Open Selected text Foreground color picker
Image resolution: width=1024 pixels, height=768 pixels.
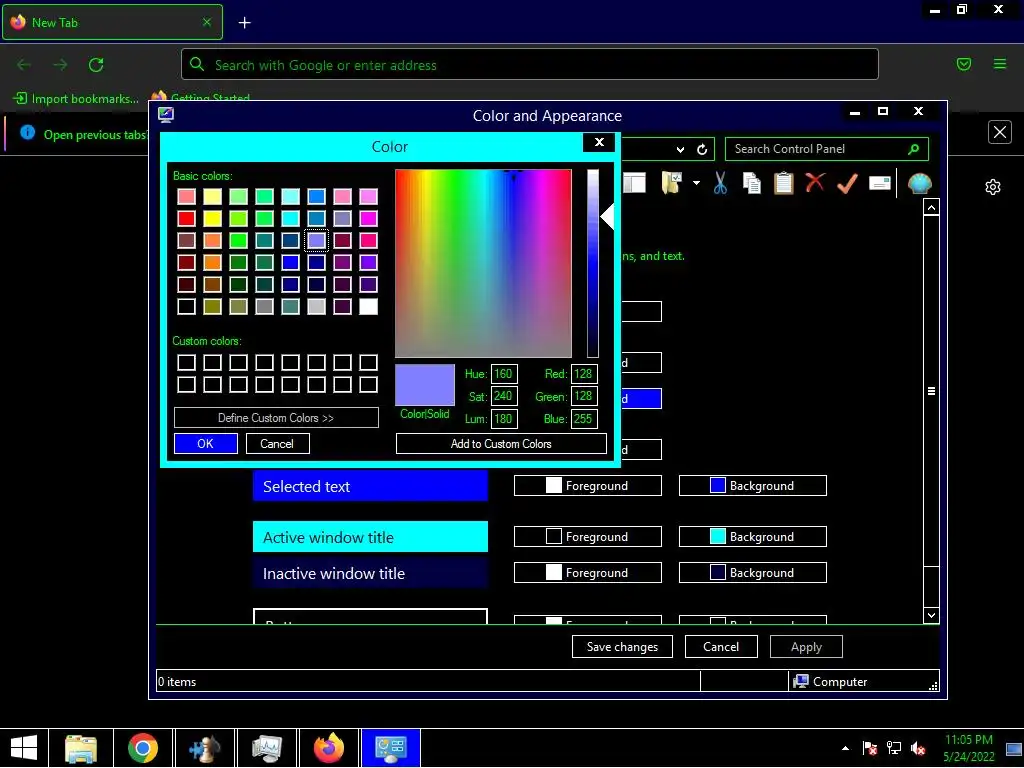point(588,485)
